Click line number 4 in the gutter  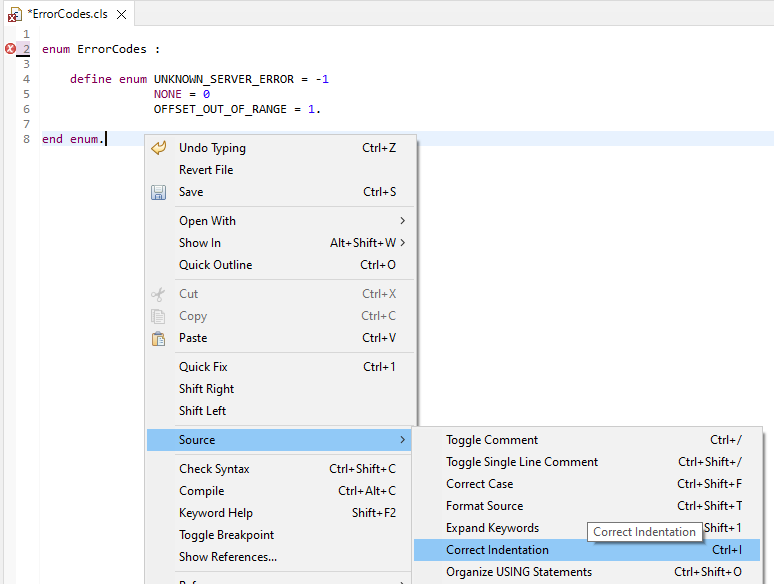point(26,79)
